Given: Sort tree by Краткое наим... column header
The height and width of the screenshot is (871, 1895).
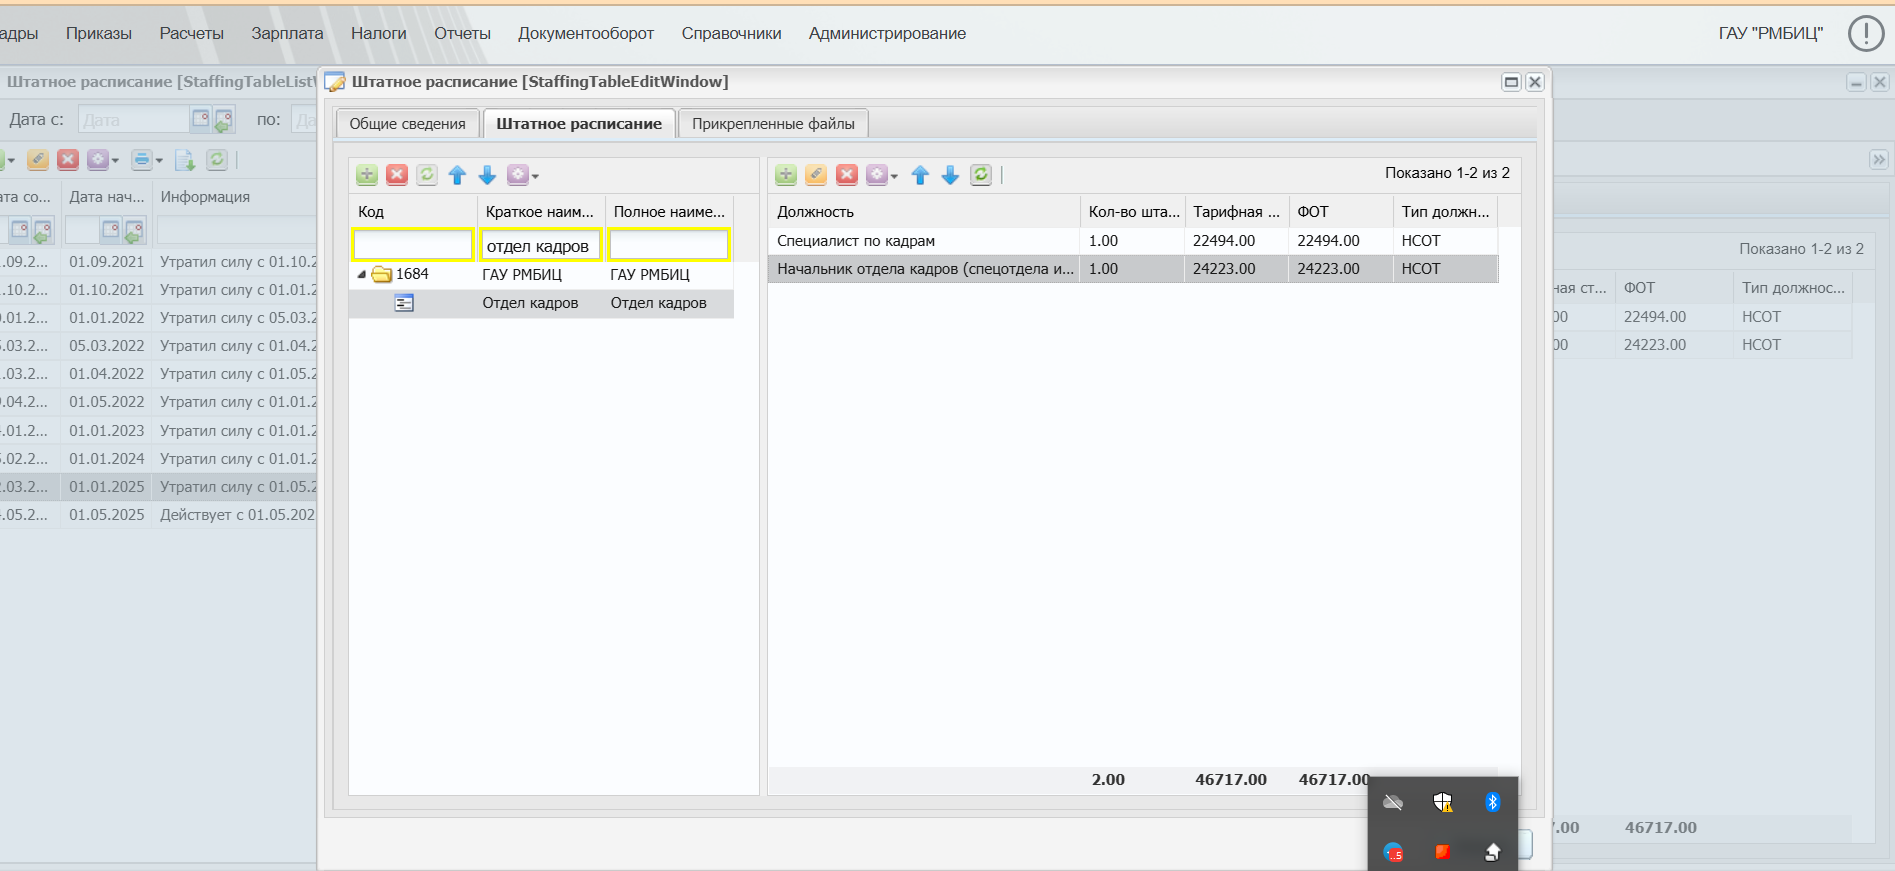Looking at the screenshot, I should coord(541,212).
